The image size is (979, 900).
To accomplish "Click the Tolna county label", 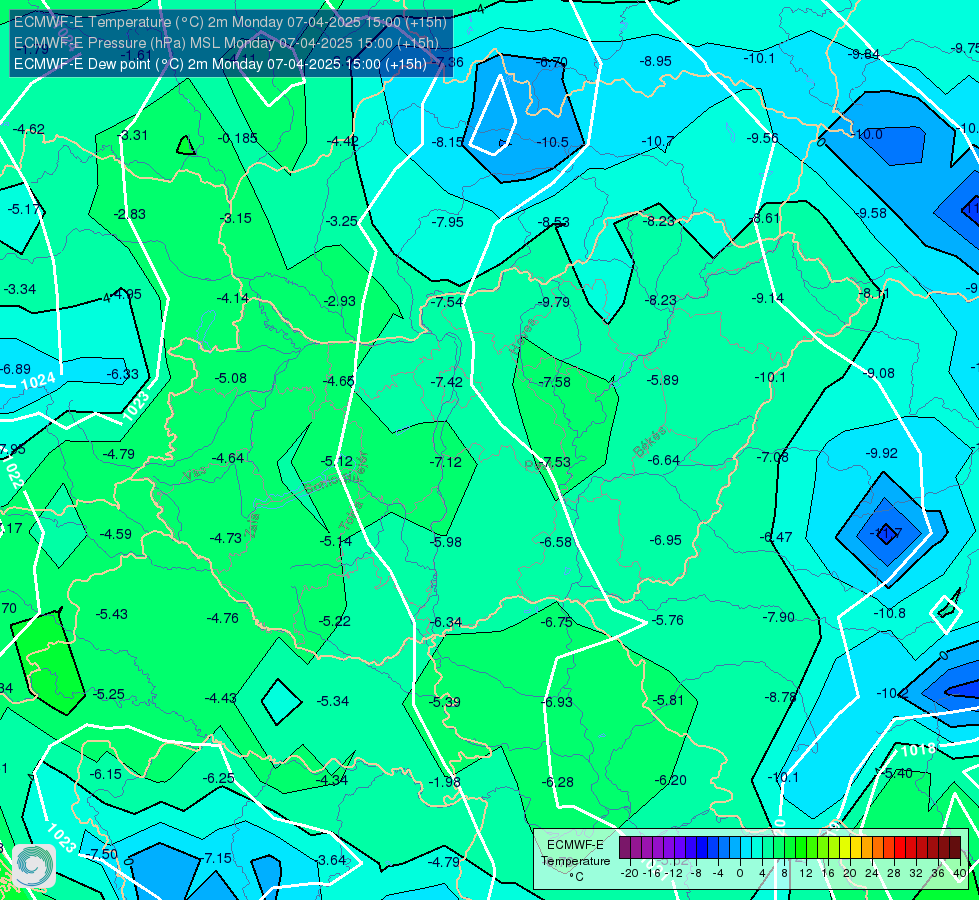I will coord(351,516).
